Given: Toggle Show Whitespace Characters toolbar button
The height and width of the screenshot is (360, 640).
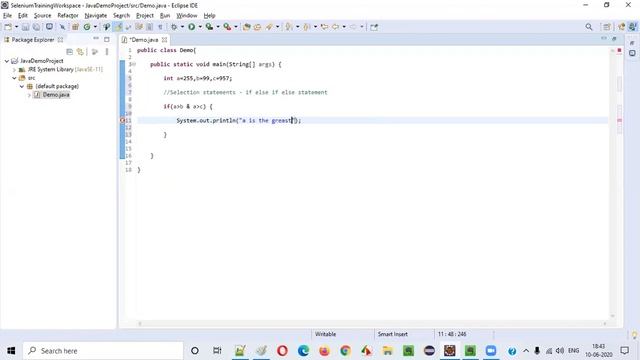Looking at the screenshot, I should (x=160, y=27).
